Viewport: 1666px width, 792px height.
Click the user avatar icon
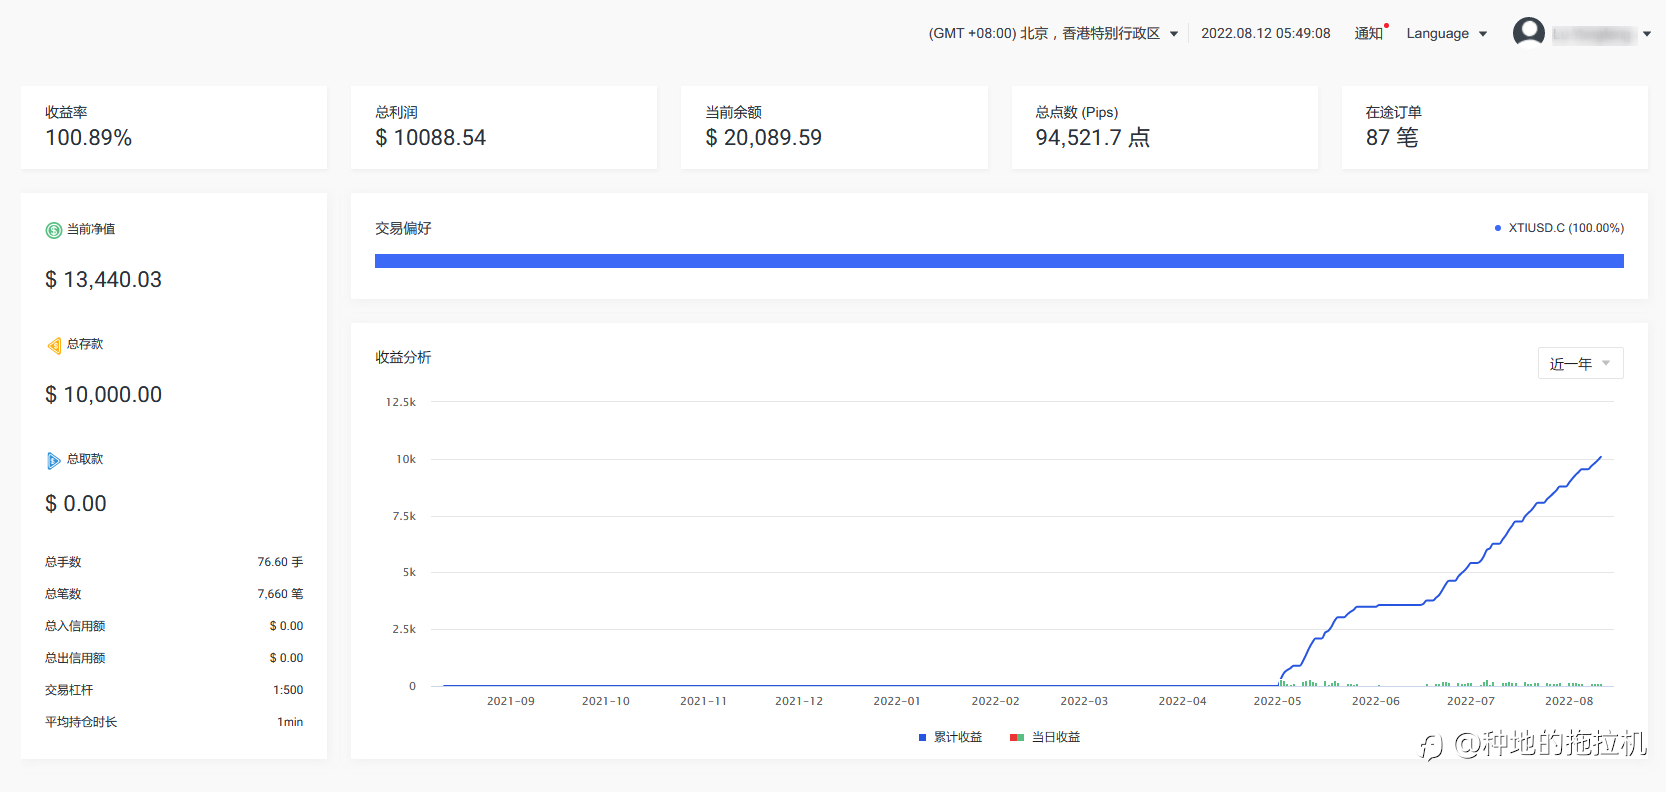(1528, 33)
